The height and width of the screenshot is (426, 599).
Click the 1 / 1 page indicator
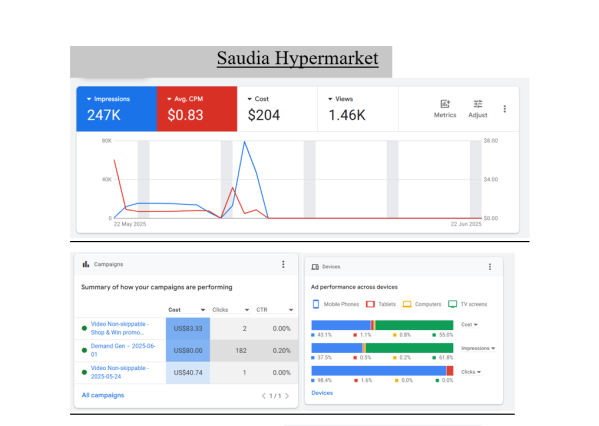[x=275, y=396]
